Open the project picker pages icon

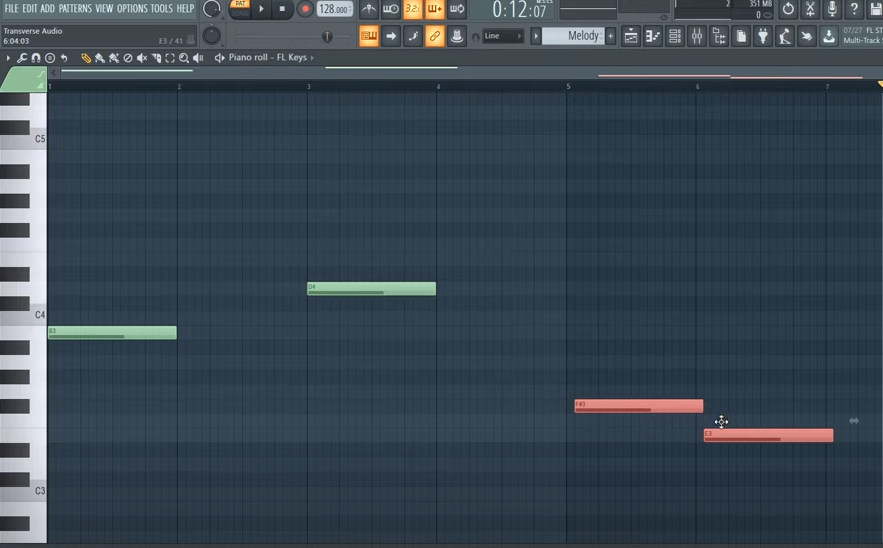tap(741, 37)
